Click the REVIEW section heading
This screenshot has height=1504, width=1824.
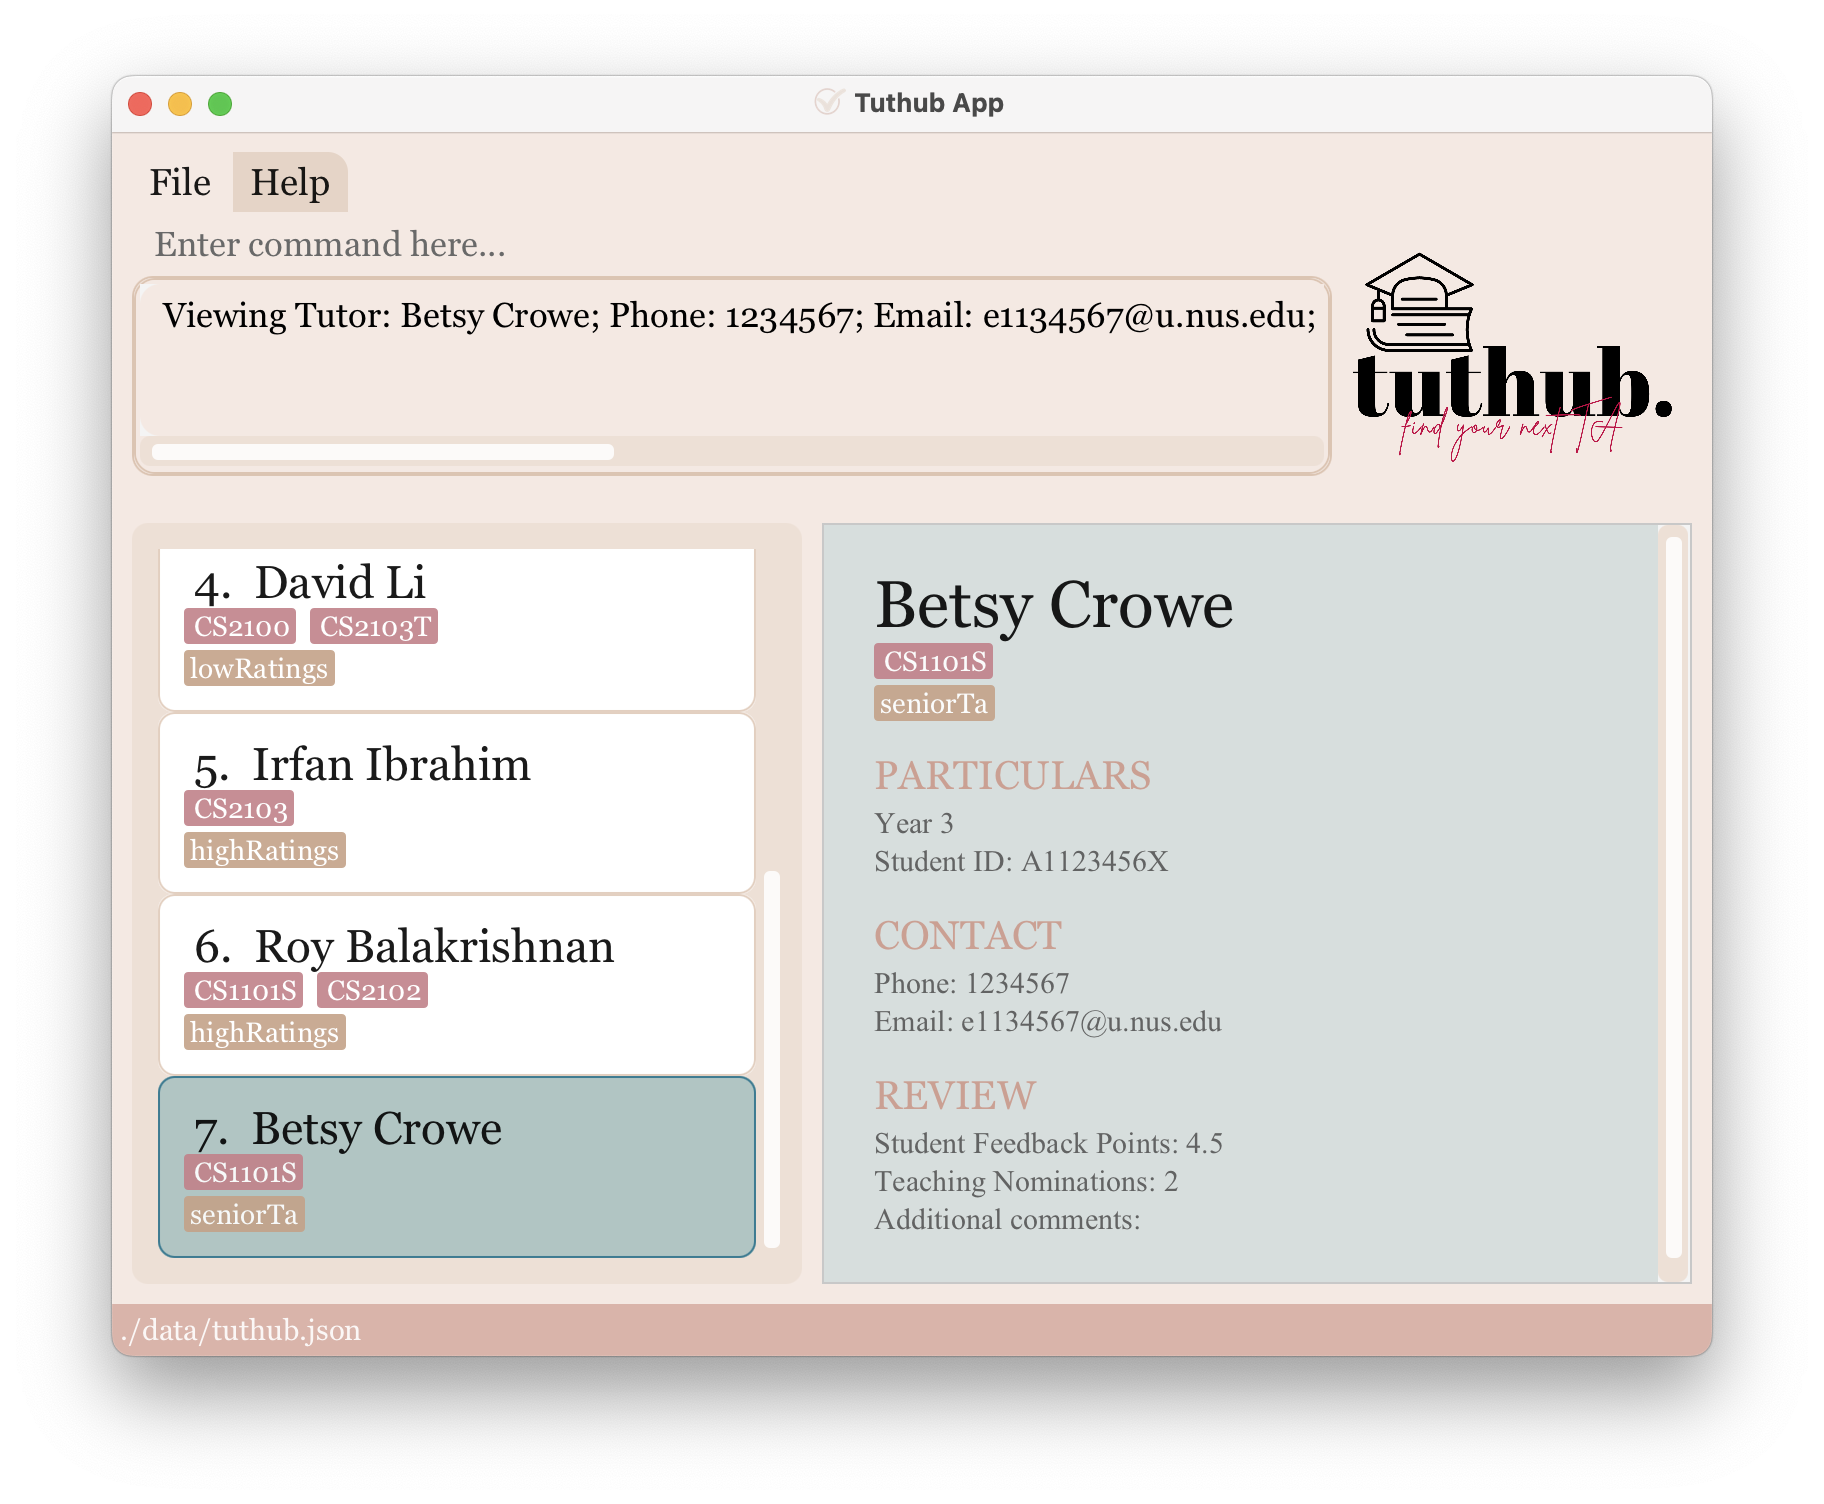955,1095
